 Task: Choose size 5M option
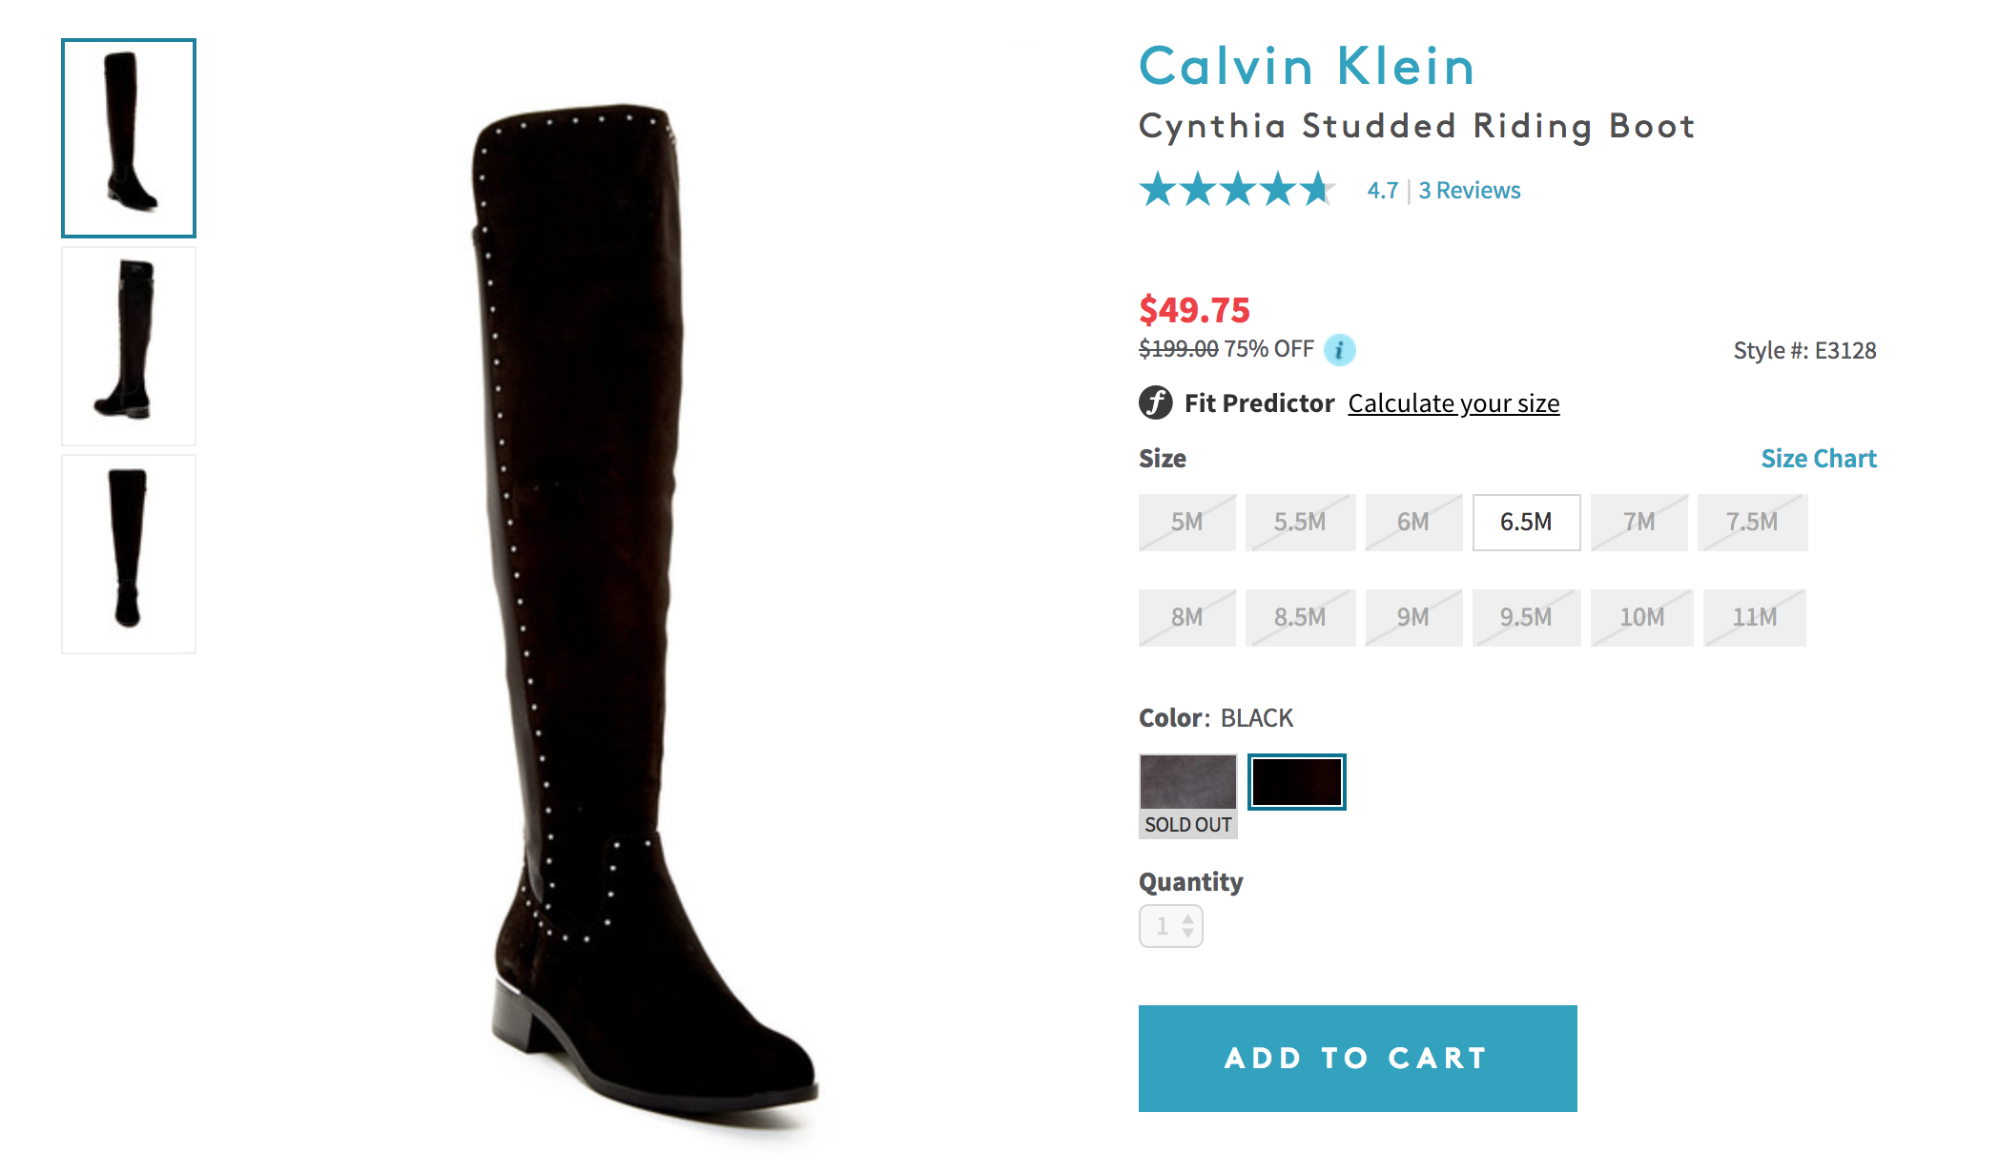pos(1186,522)
